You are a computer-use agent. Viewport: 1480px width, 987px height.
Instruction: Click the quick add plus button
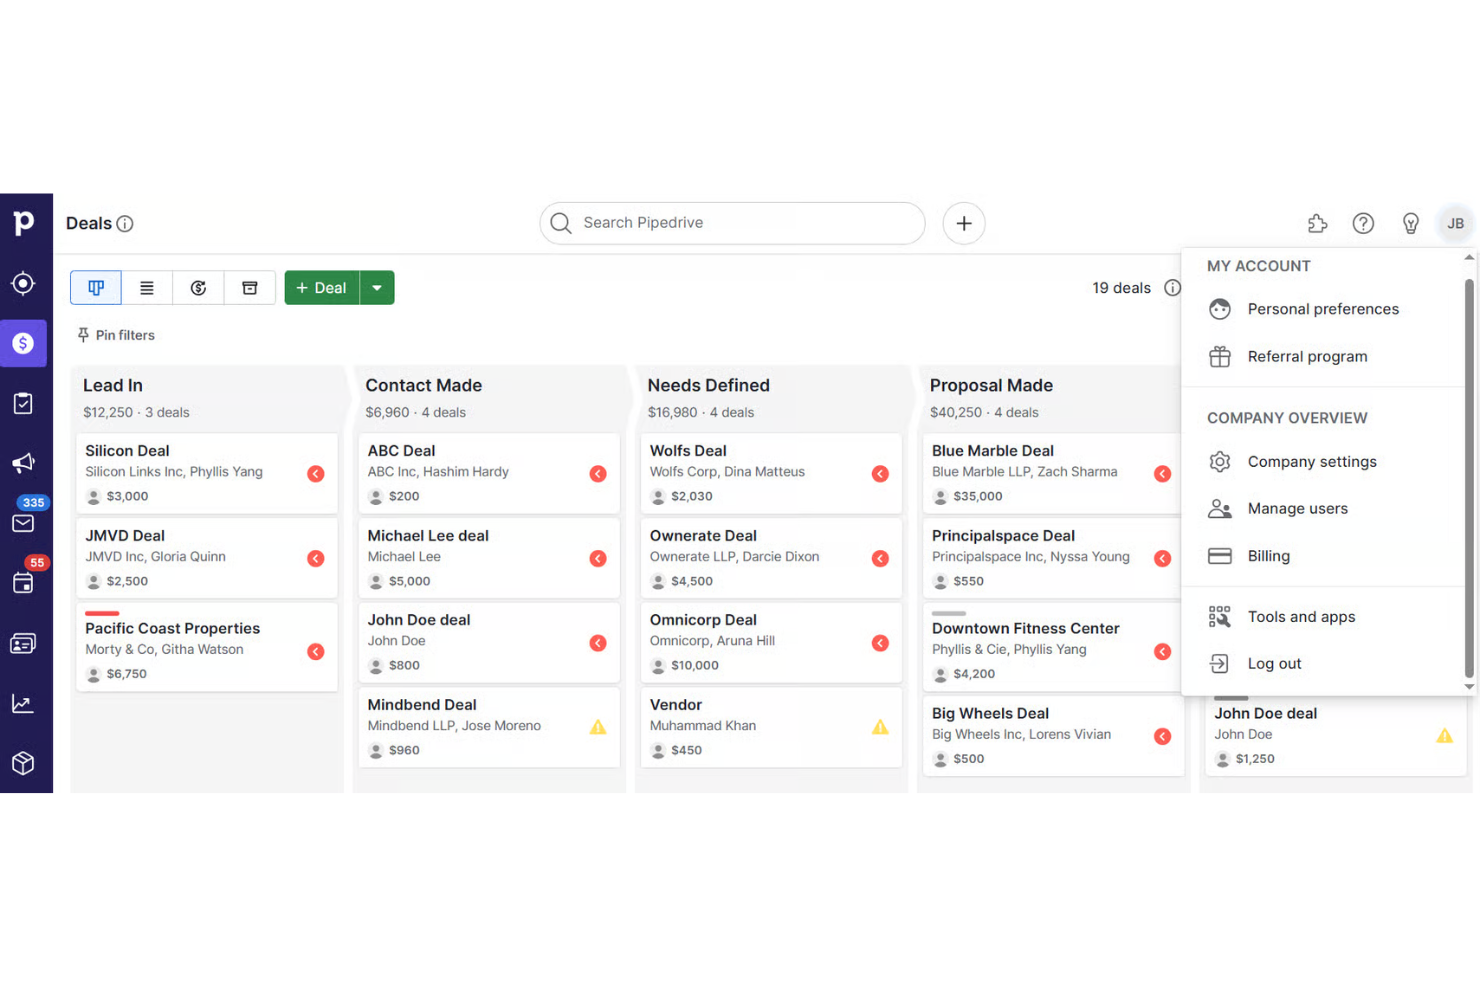(964, 223)
